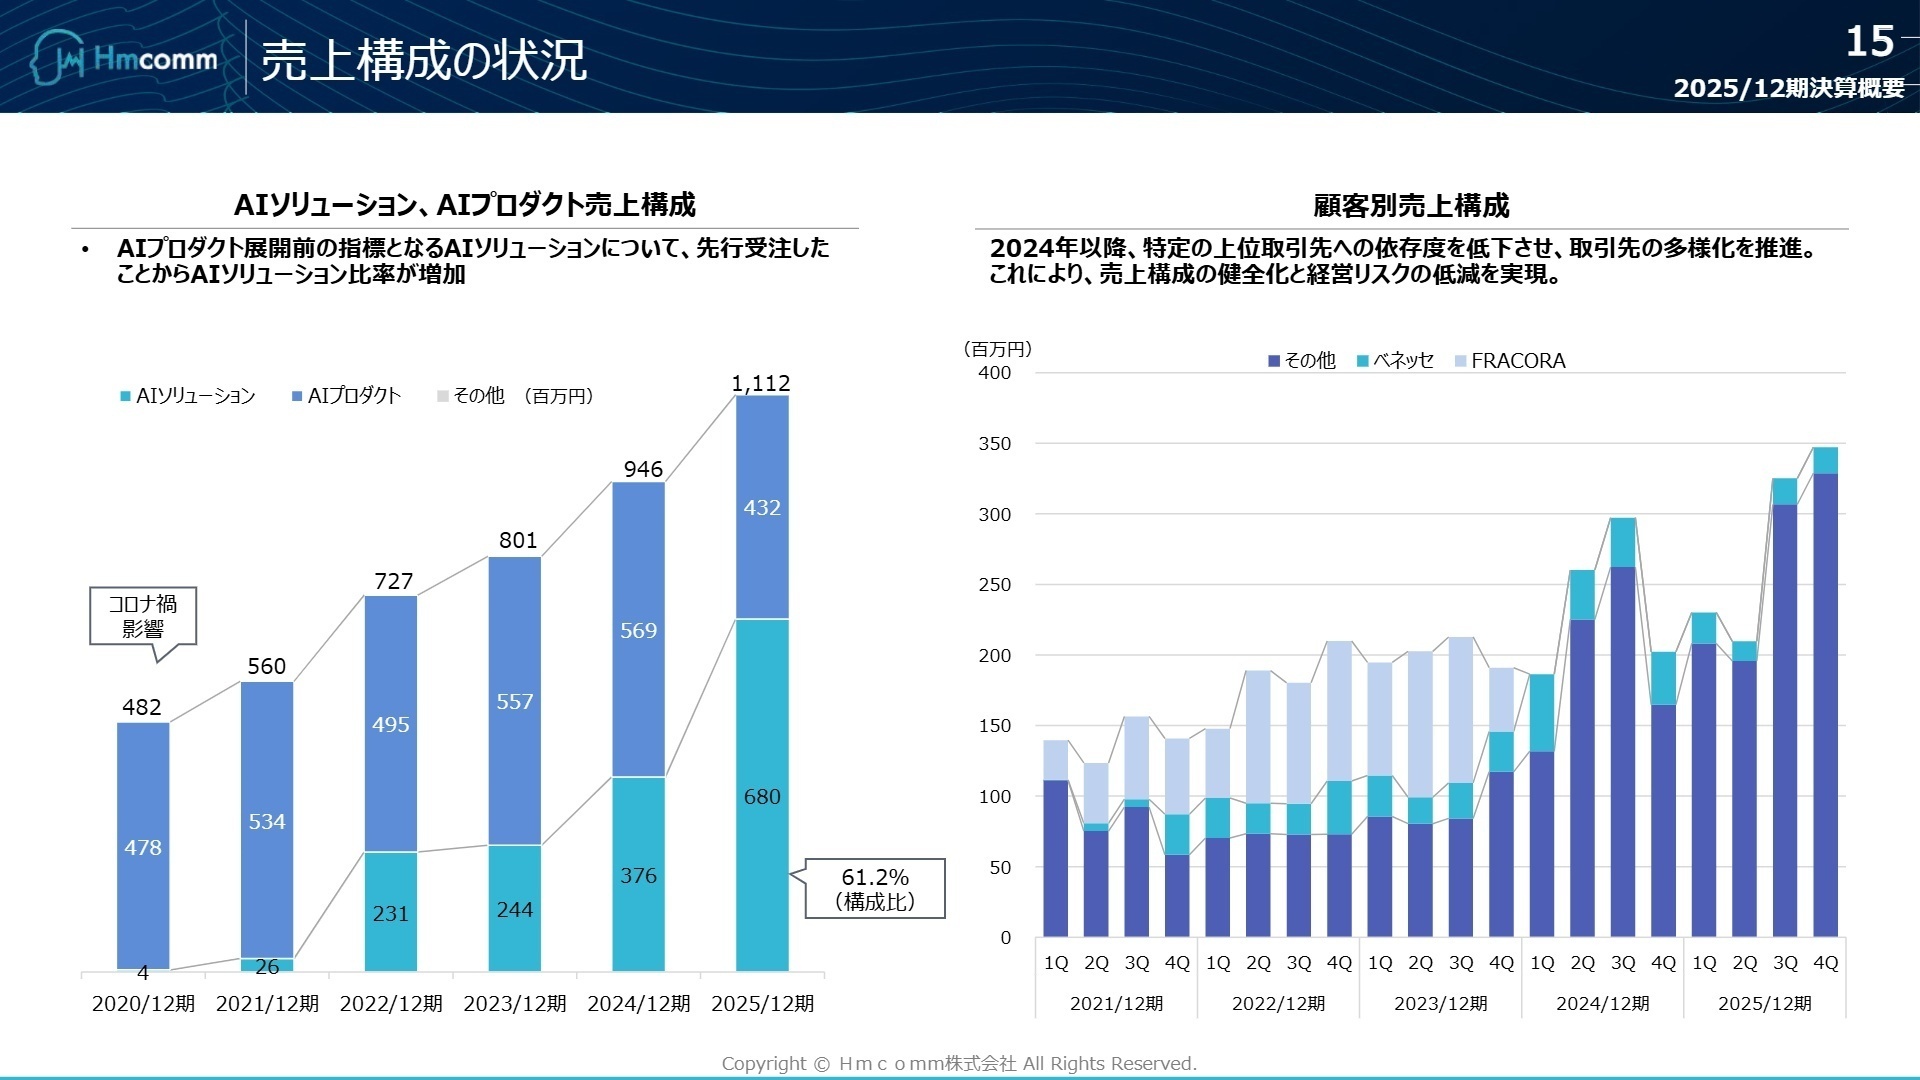Expand the 2025/12期 axis group
Image resolution: width=1920 pixels, height=1080 pixels.
coord(1767,1004)
